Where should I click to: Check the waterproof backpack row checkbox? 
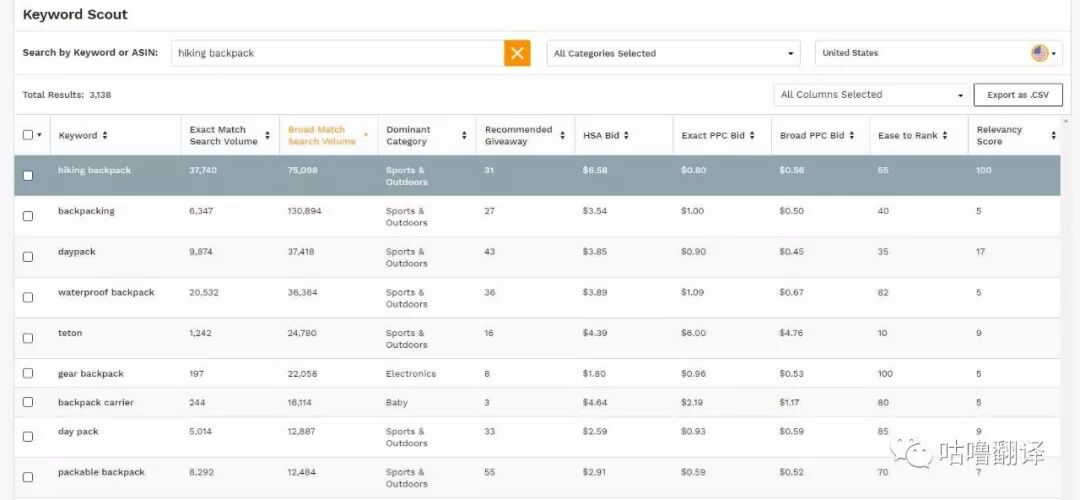coord(28,298)
